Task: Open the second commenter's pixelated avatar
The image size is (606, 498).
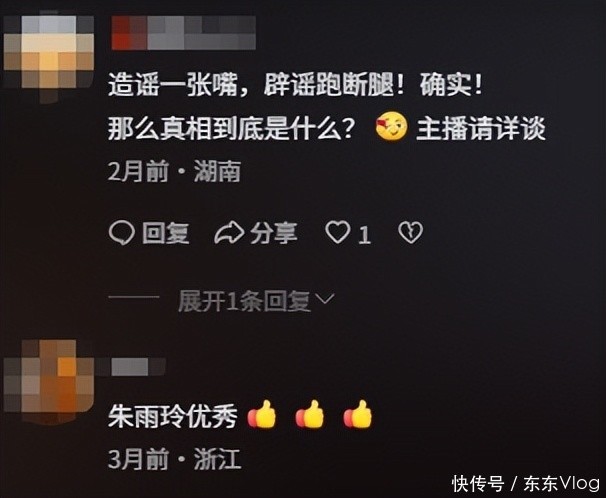Action: pyautogui.click(x=48, y=382)
